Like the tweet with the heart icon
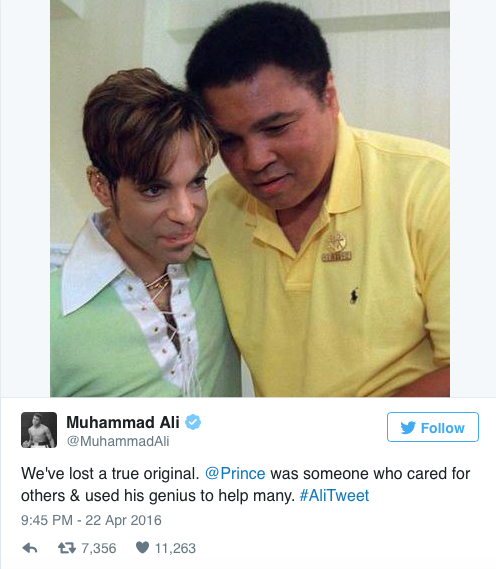This screenshot has width=496, height=569. (x=142, y=548)
